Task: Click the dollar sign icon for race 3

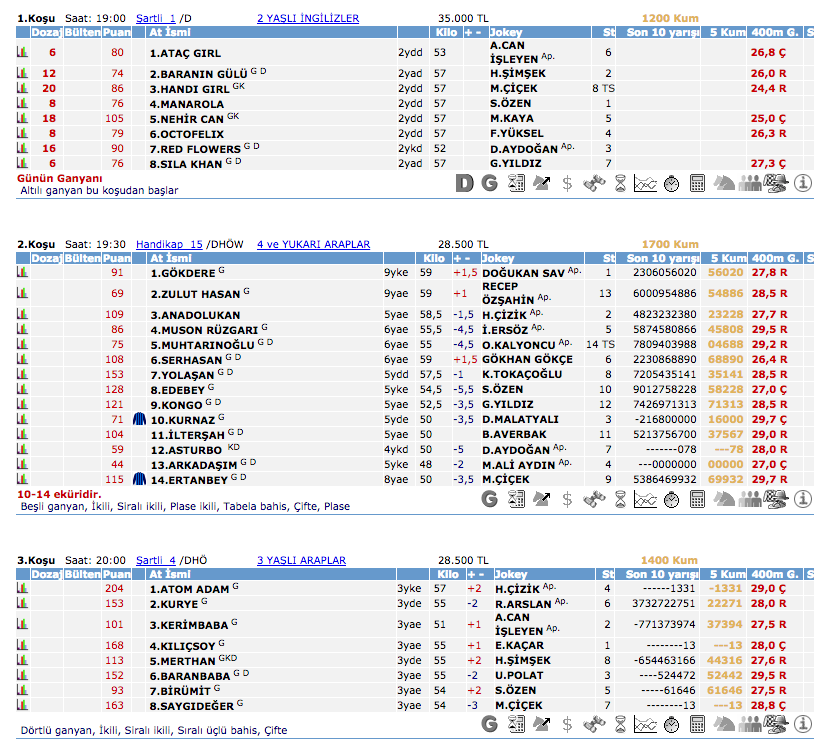Action: click(x=568, y=724)
